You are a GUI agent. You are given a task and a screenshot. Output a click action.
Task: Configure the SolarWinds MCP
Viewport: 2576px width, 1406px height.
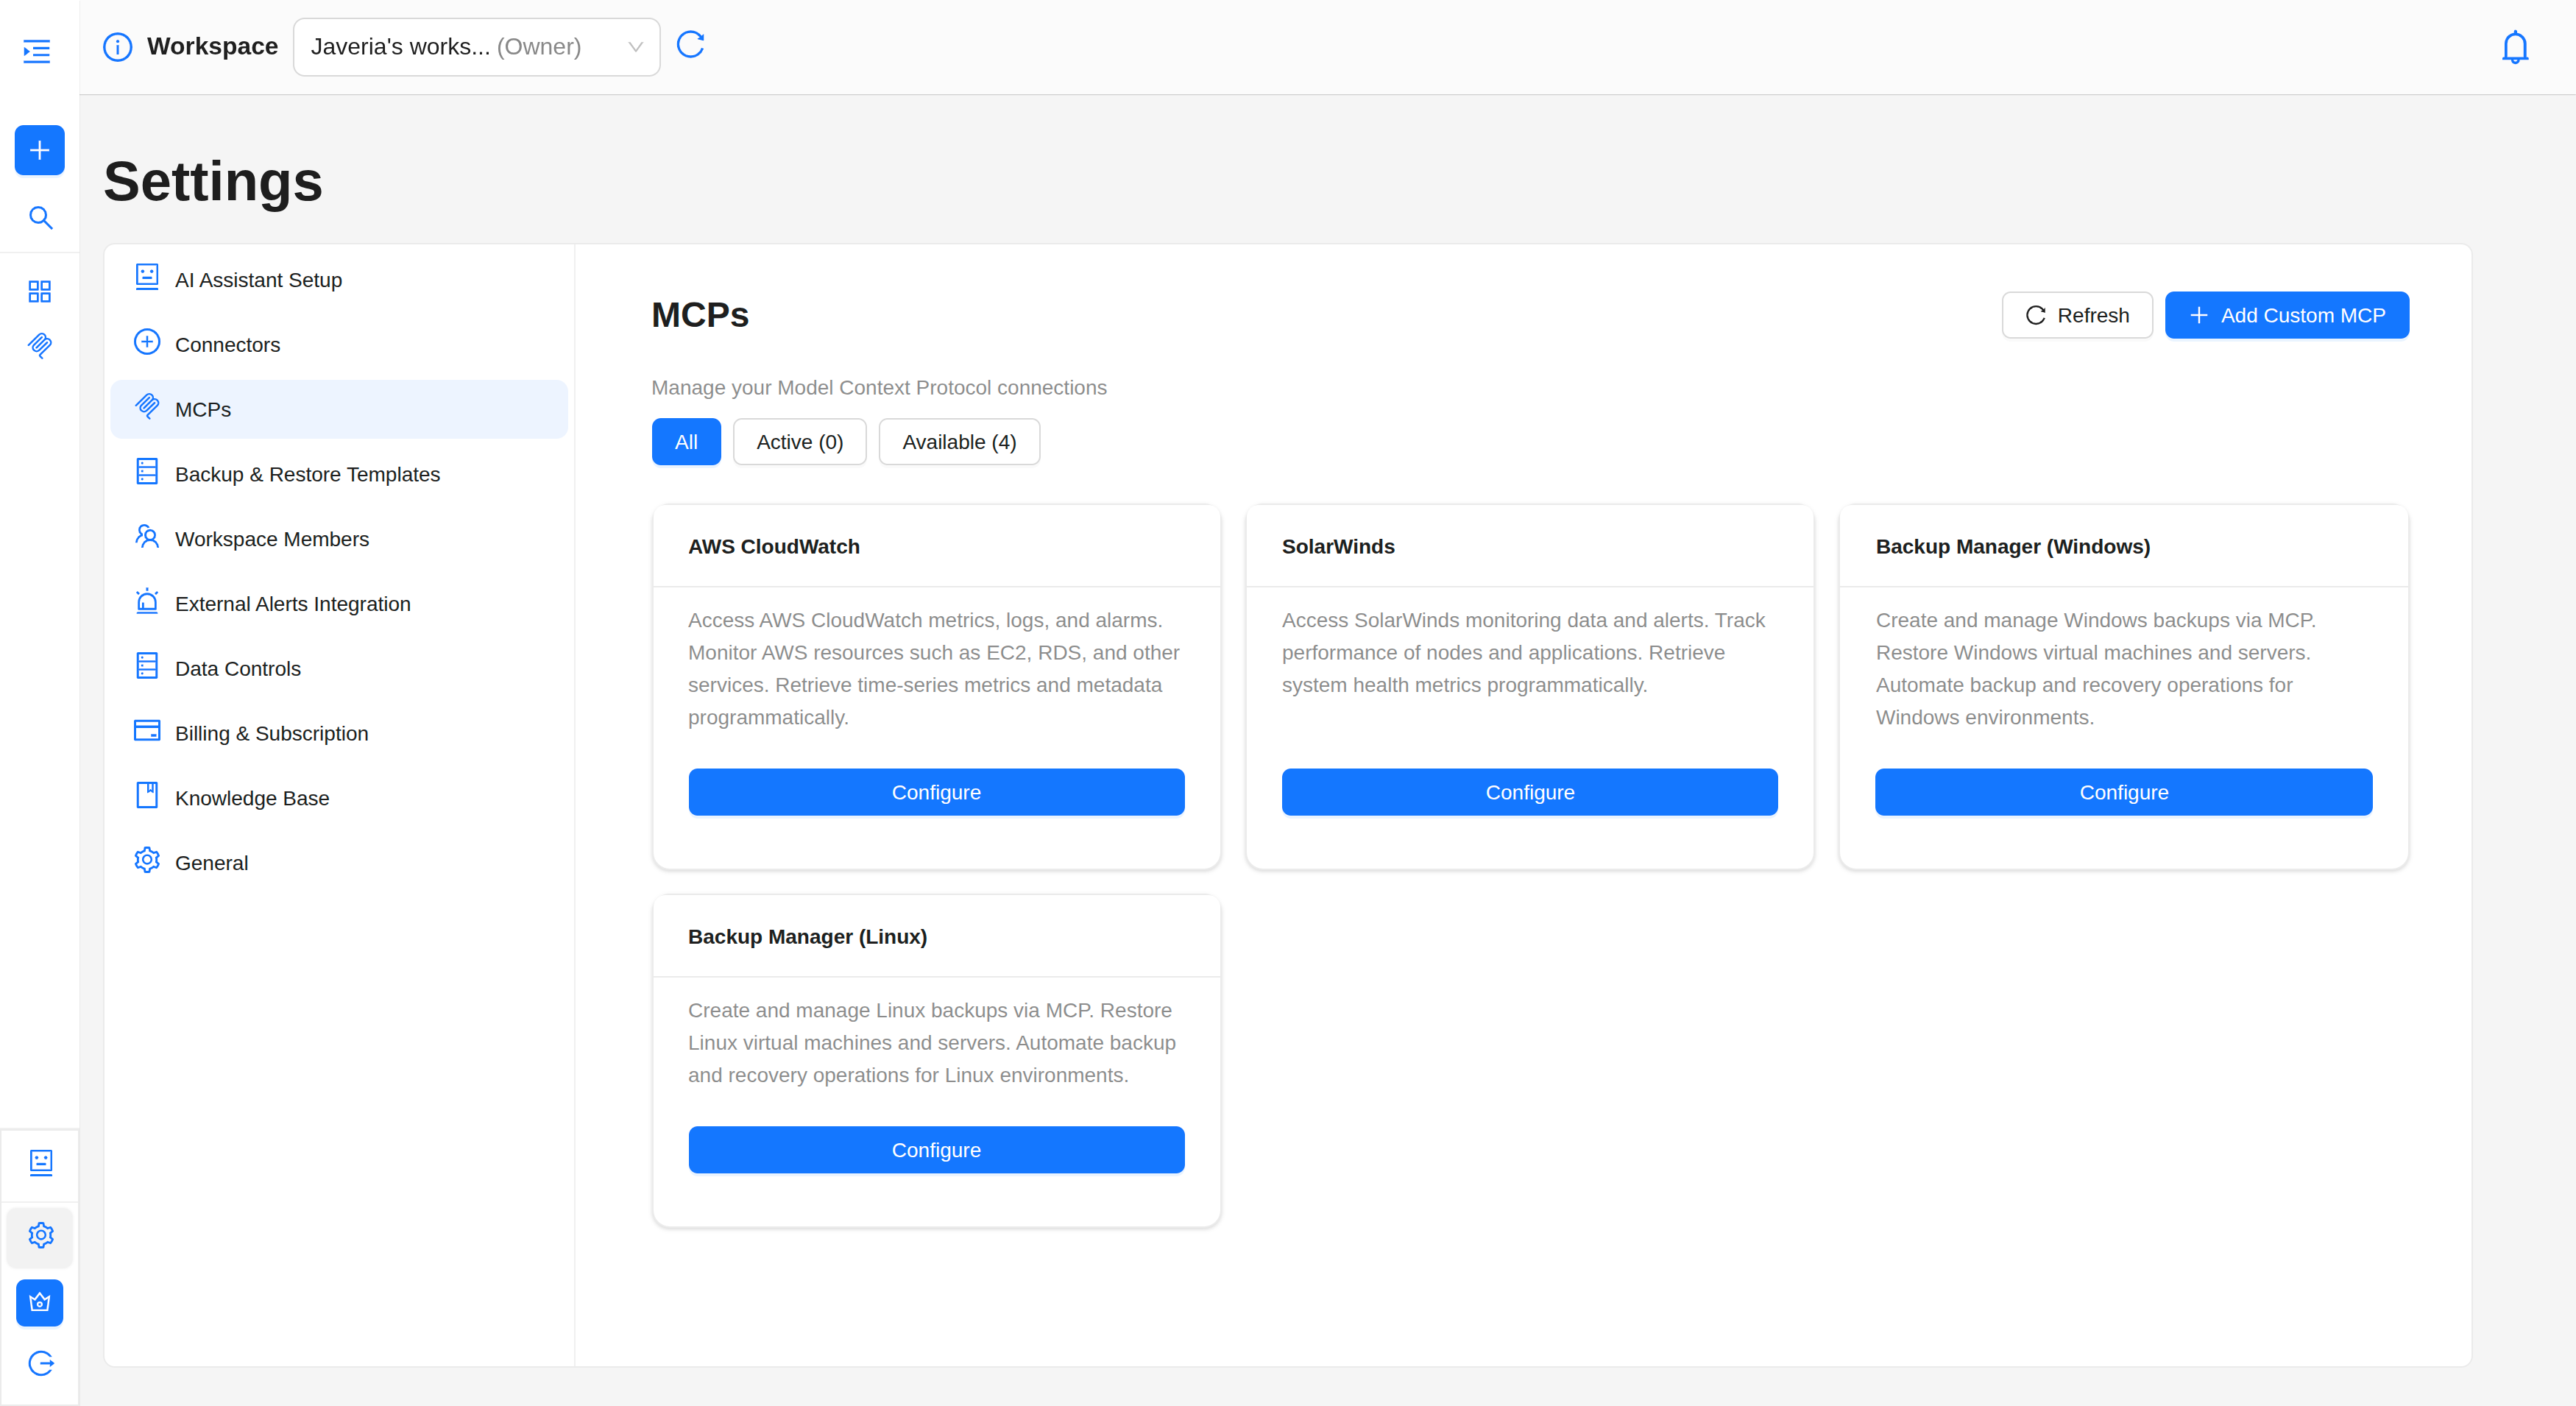pyautogui.click(x=1529, y=792)
